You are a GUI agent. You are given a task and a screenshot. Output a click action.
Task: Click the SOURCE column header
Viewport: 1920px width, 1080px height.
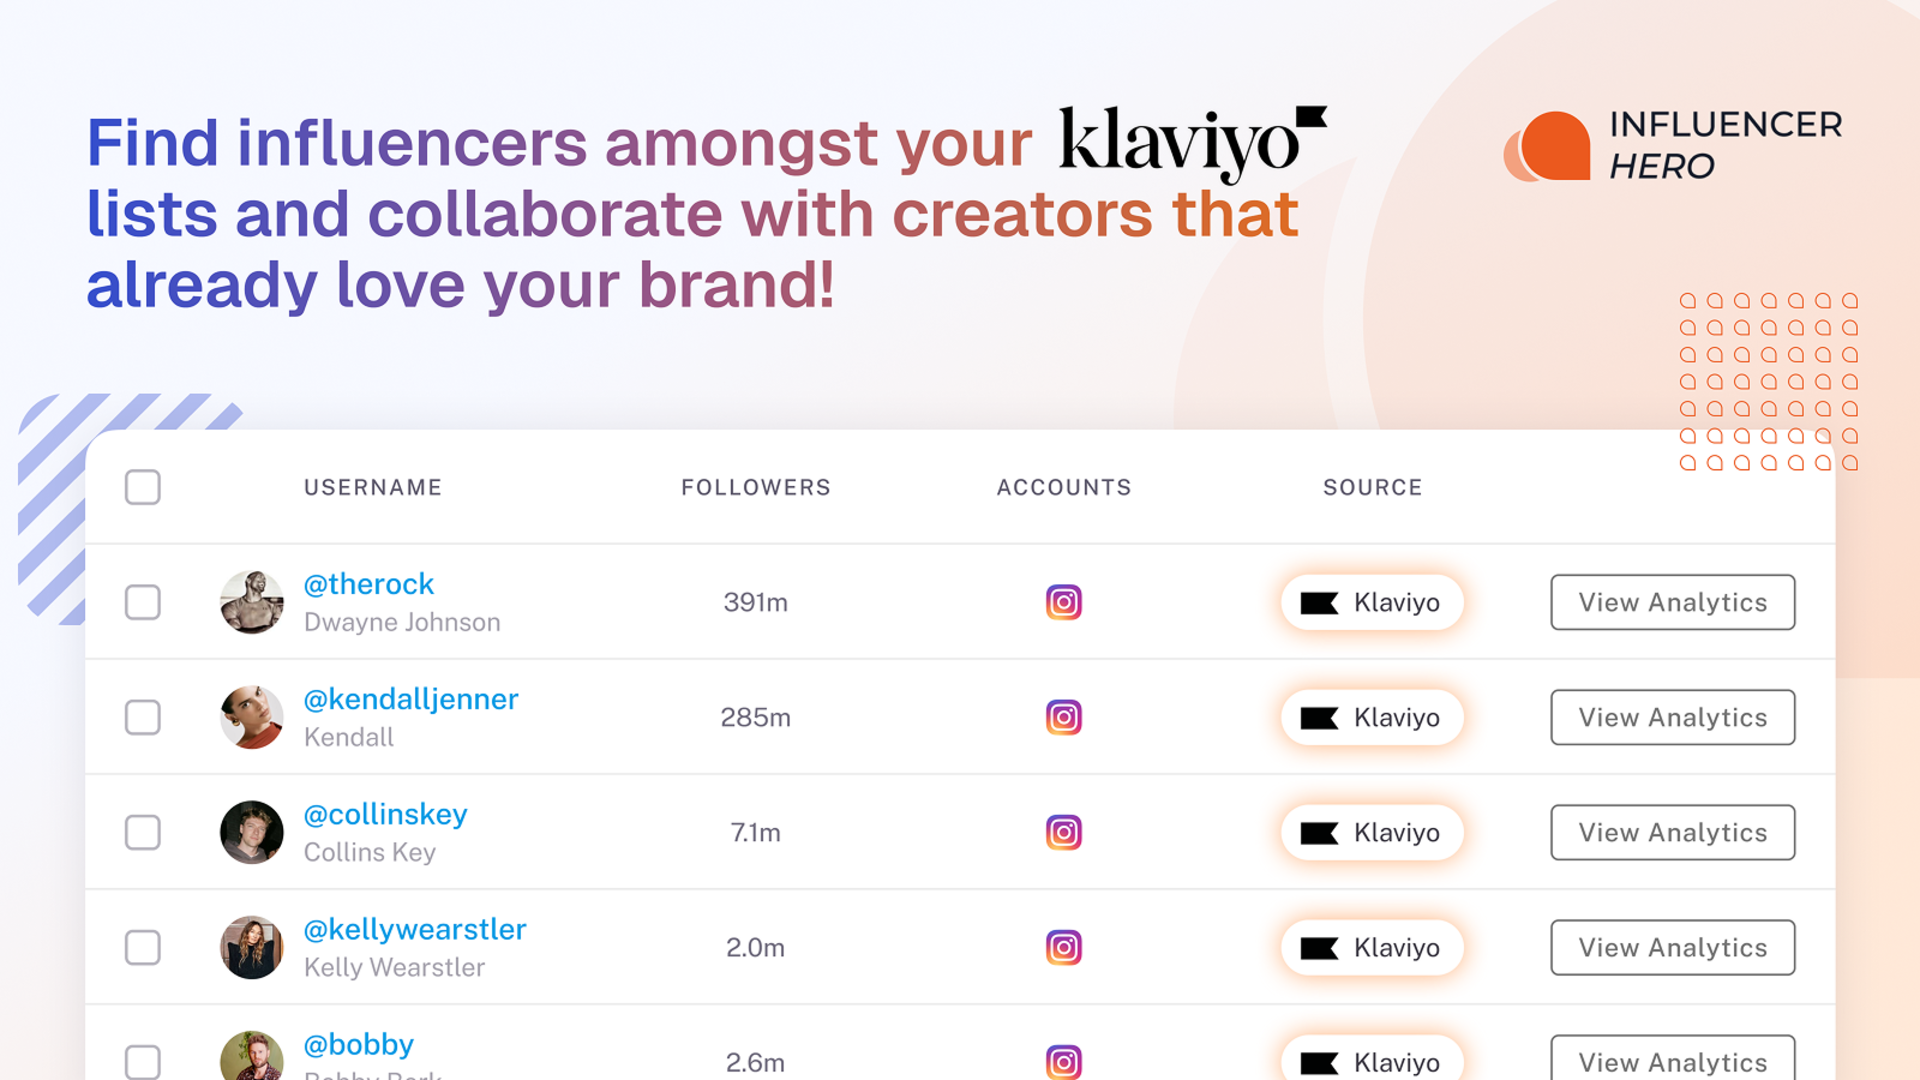pos(1372,487)
